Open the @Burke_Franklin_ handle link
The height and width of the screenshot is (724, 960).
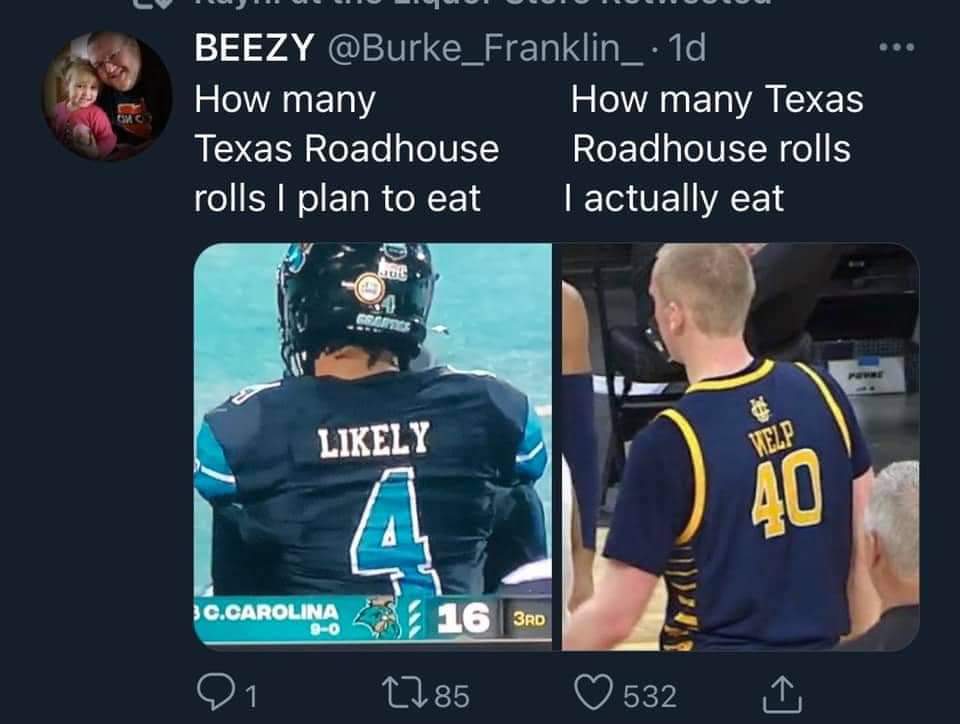[486, 48]
